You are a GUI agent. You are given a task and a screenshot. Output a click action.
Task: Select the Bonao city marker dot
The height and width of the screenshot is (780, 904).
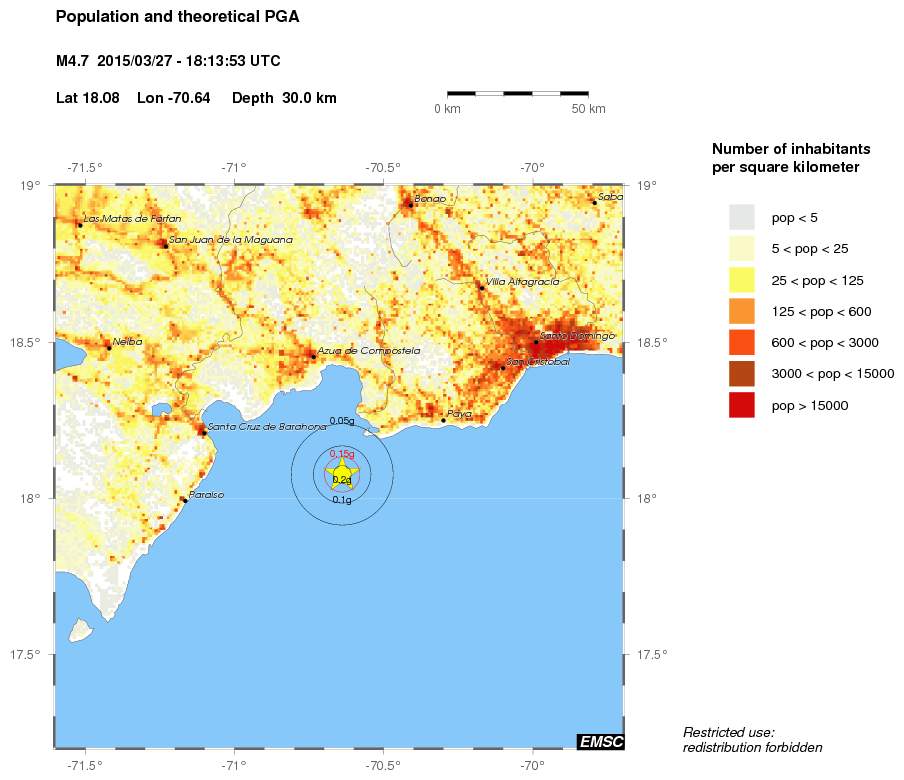410,204
